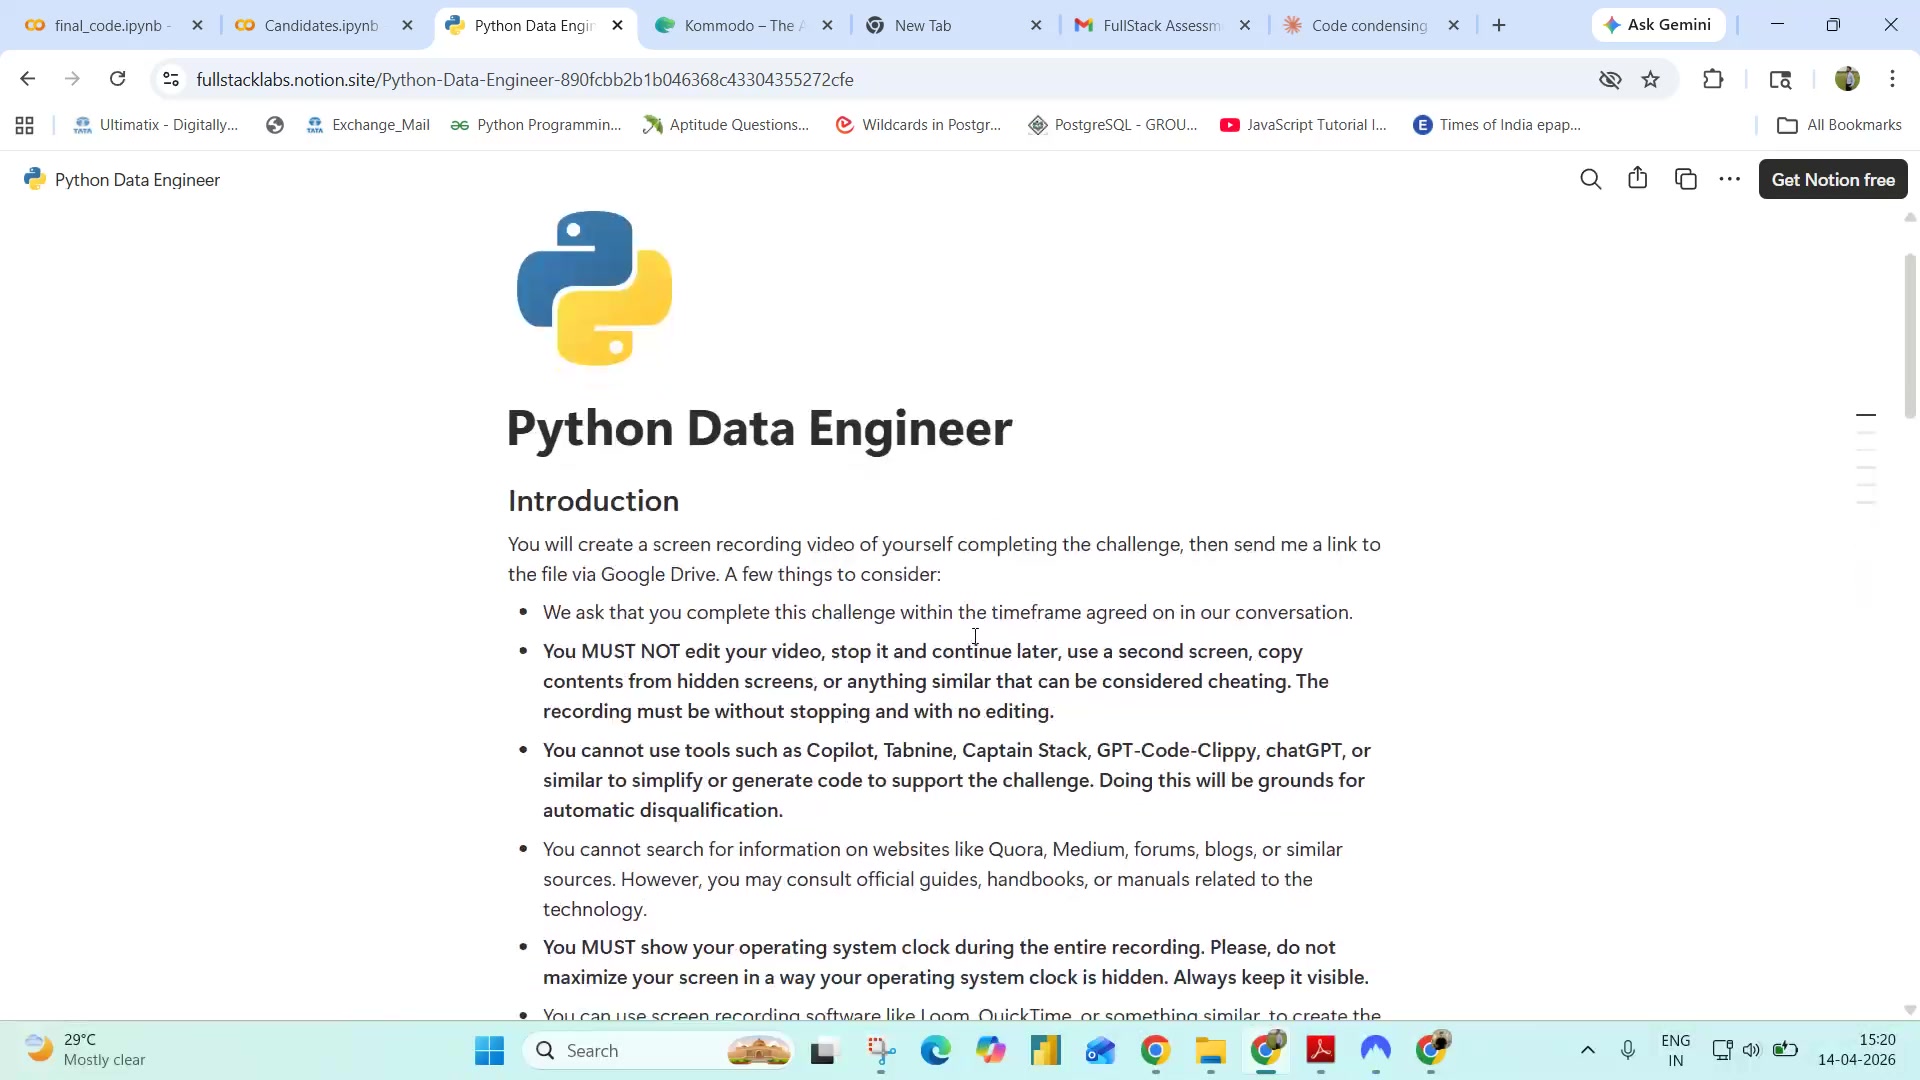Switch to the Candidates.ipynb tab
1920x1080 pixels.
(321, 26)
